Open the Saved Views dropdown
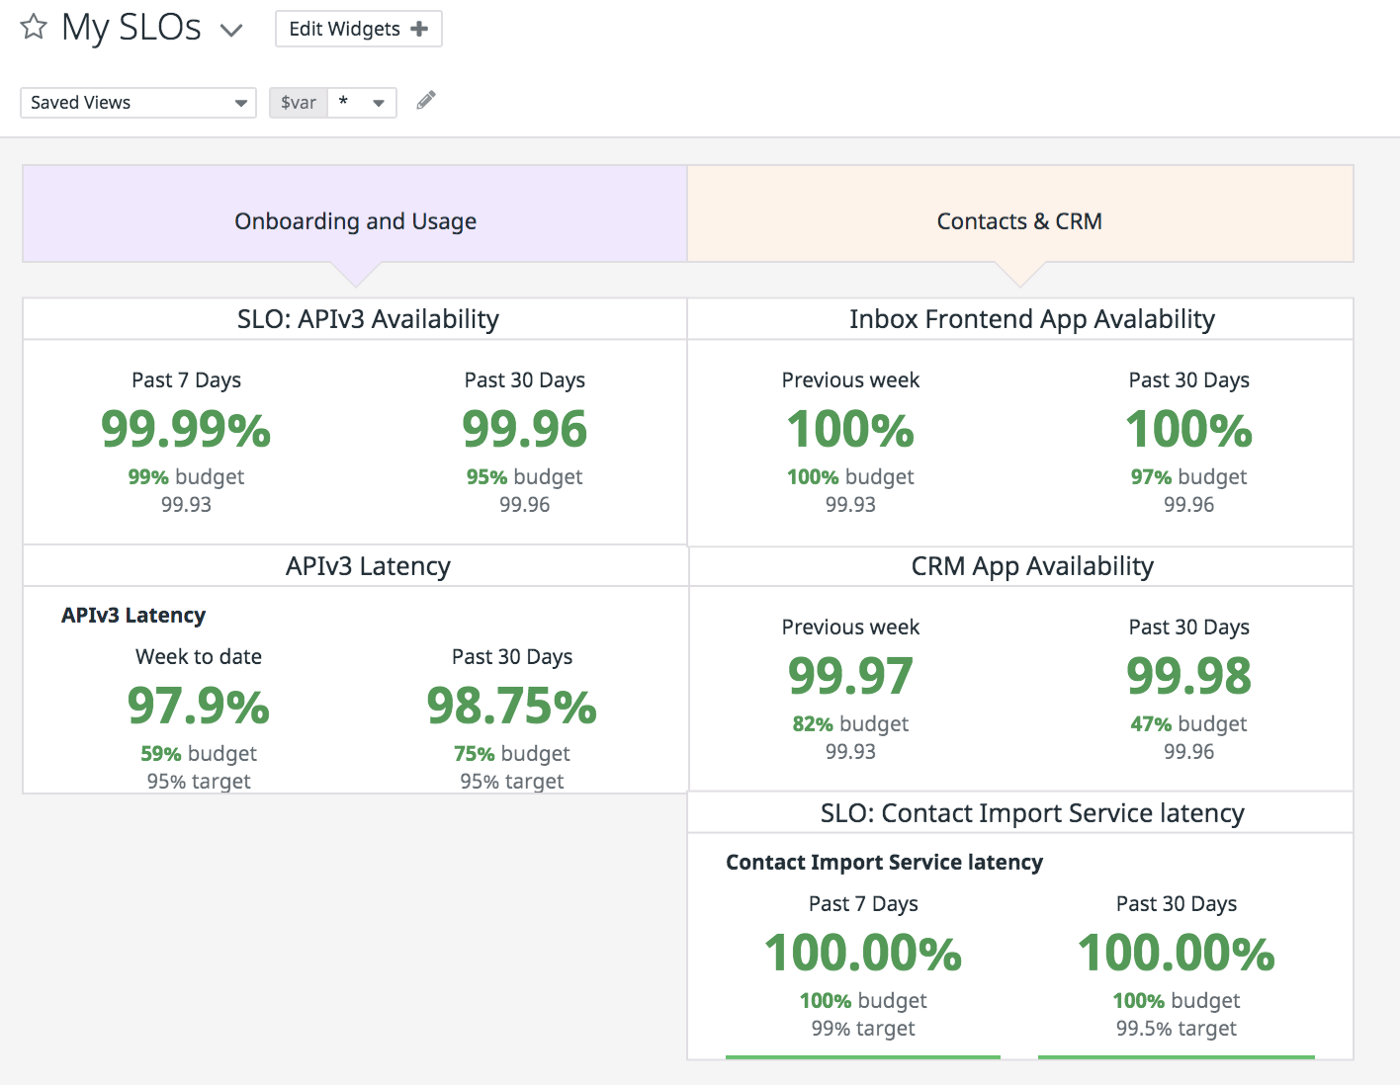 [138, 103]
